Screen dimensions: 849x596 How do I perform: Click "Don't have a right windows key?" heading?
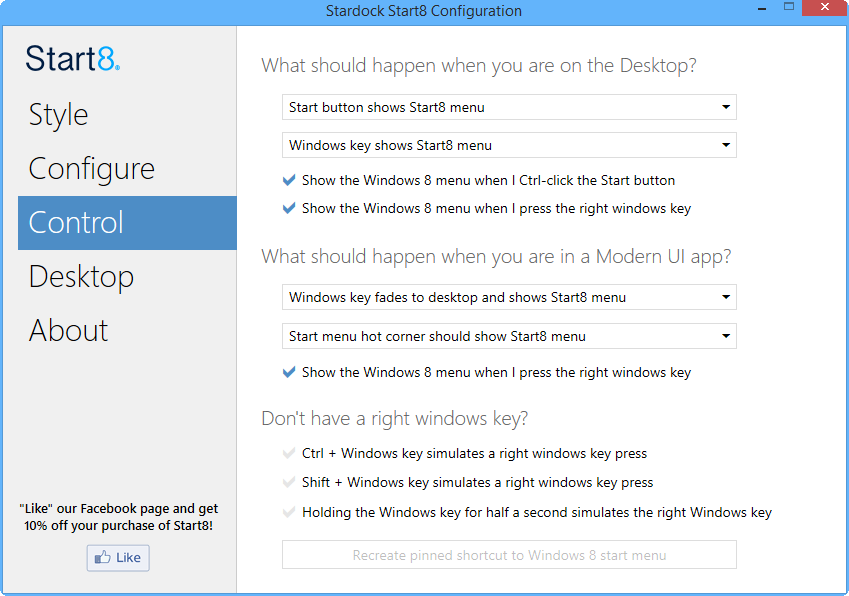tap(394, 418)
